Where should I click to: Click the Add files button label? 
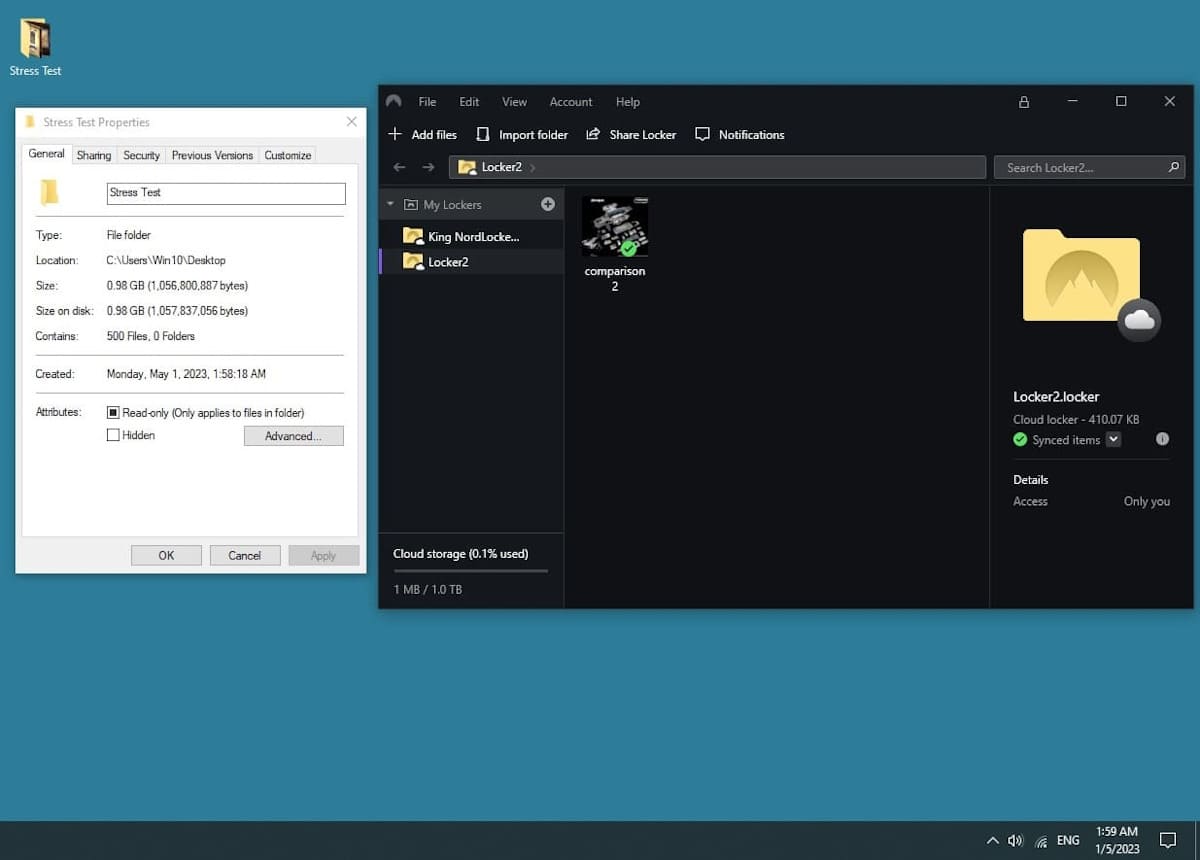point(434,135)
